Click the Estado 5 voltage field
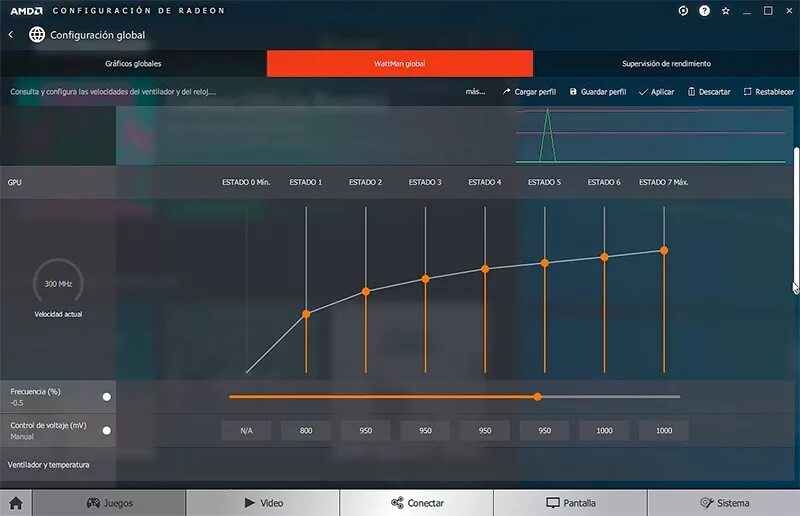The width and height of the screenshot is (800, 516). 544,431
